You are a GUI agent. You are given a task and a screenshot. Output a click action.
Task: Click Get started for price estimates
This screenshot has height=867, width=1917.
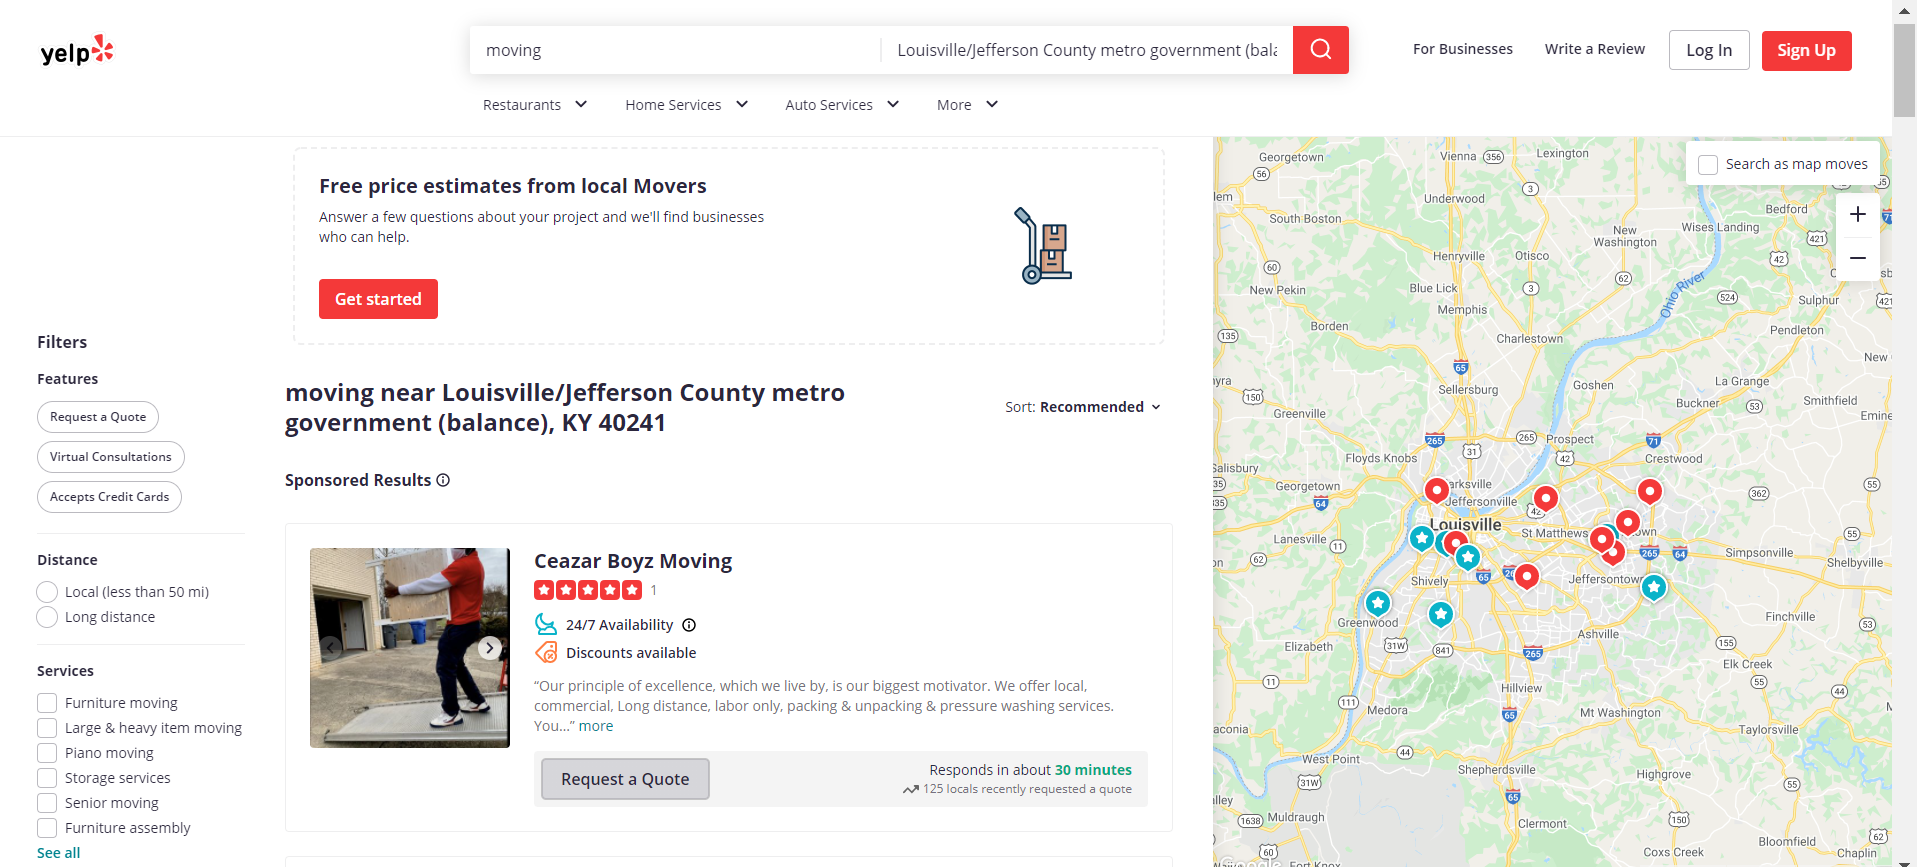[x=378, y=299]
